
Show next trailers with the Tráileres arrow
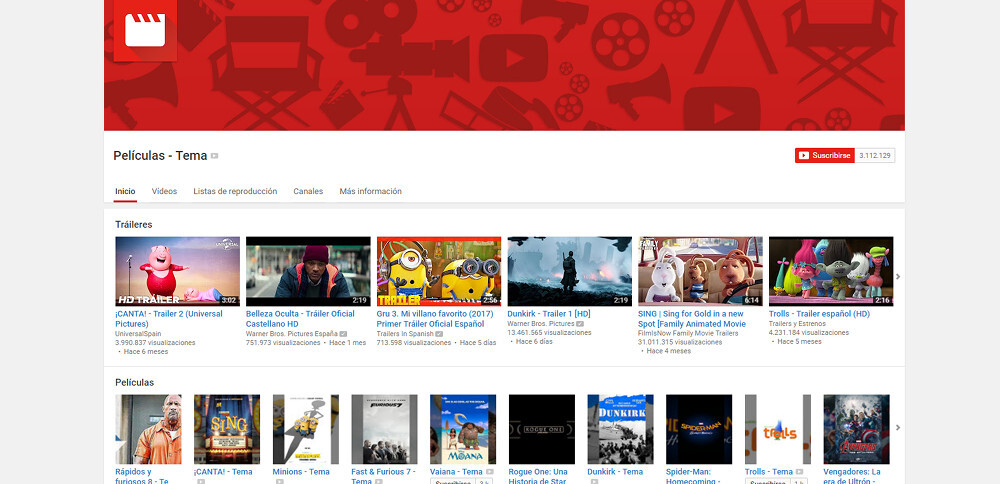click(898, 276)
